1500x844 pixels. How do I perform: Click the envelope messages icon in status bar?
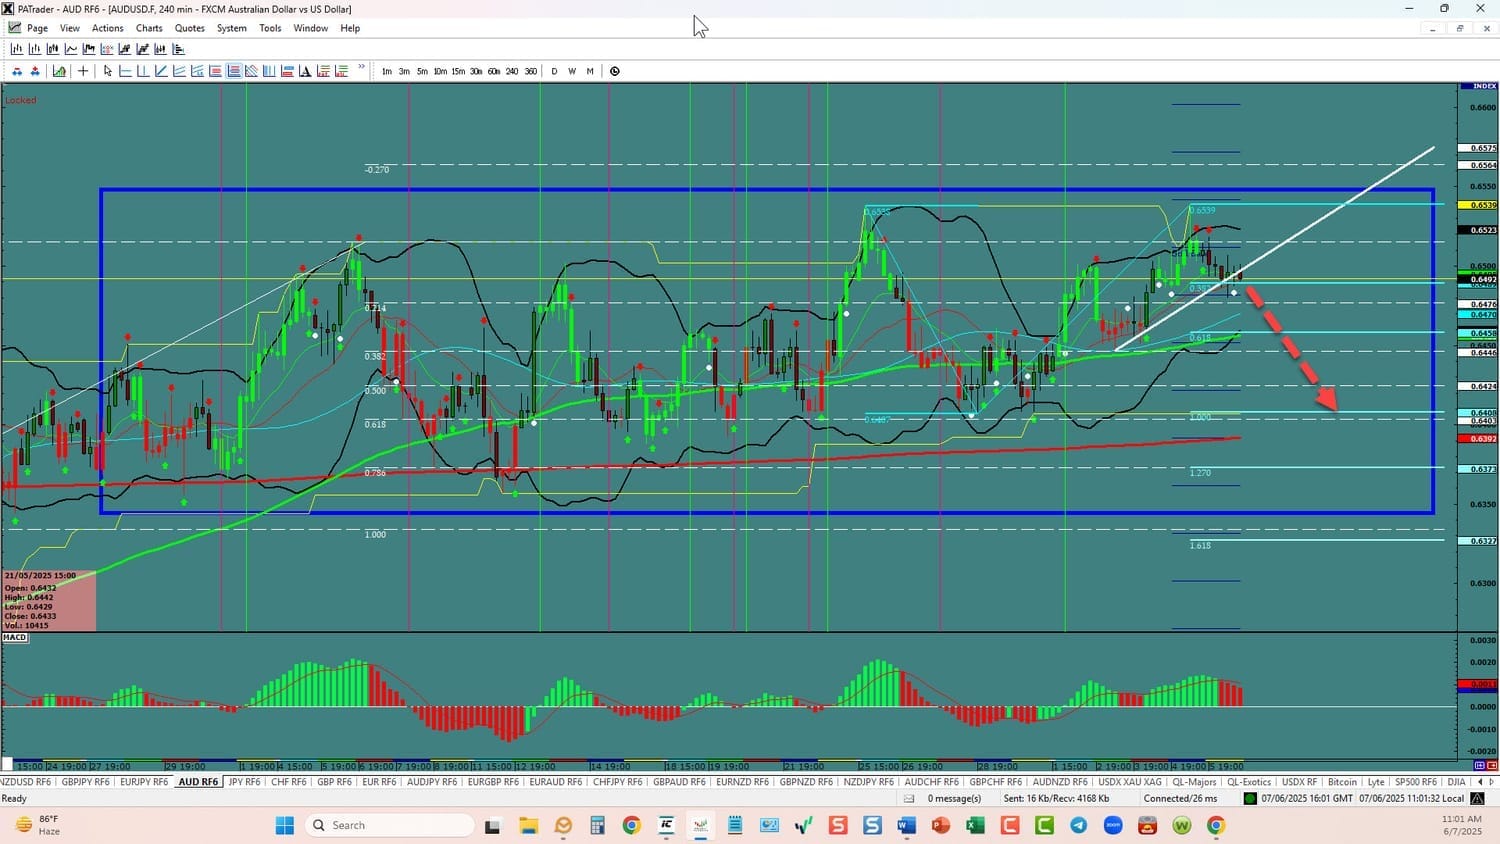click(x=909, y=799)
